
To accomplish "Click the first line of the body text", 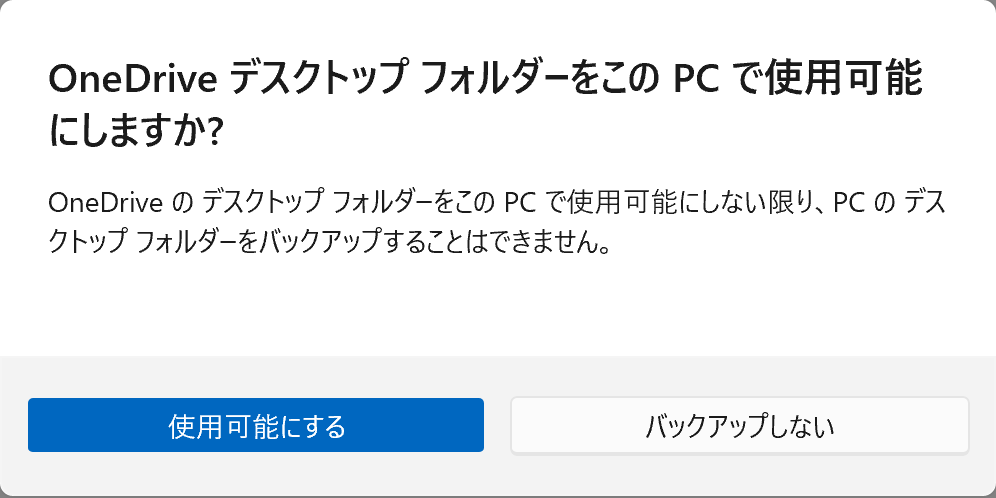I will point(497,205).
